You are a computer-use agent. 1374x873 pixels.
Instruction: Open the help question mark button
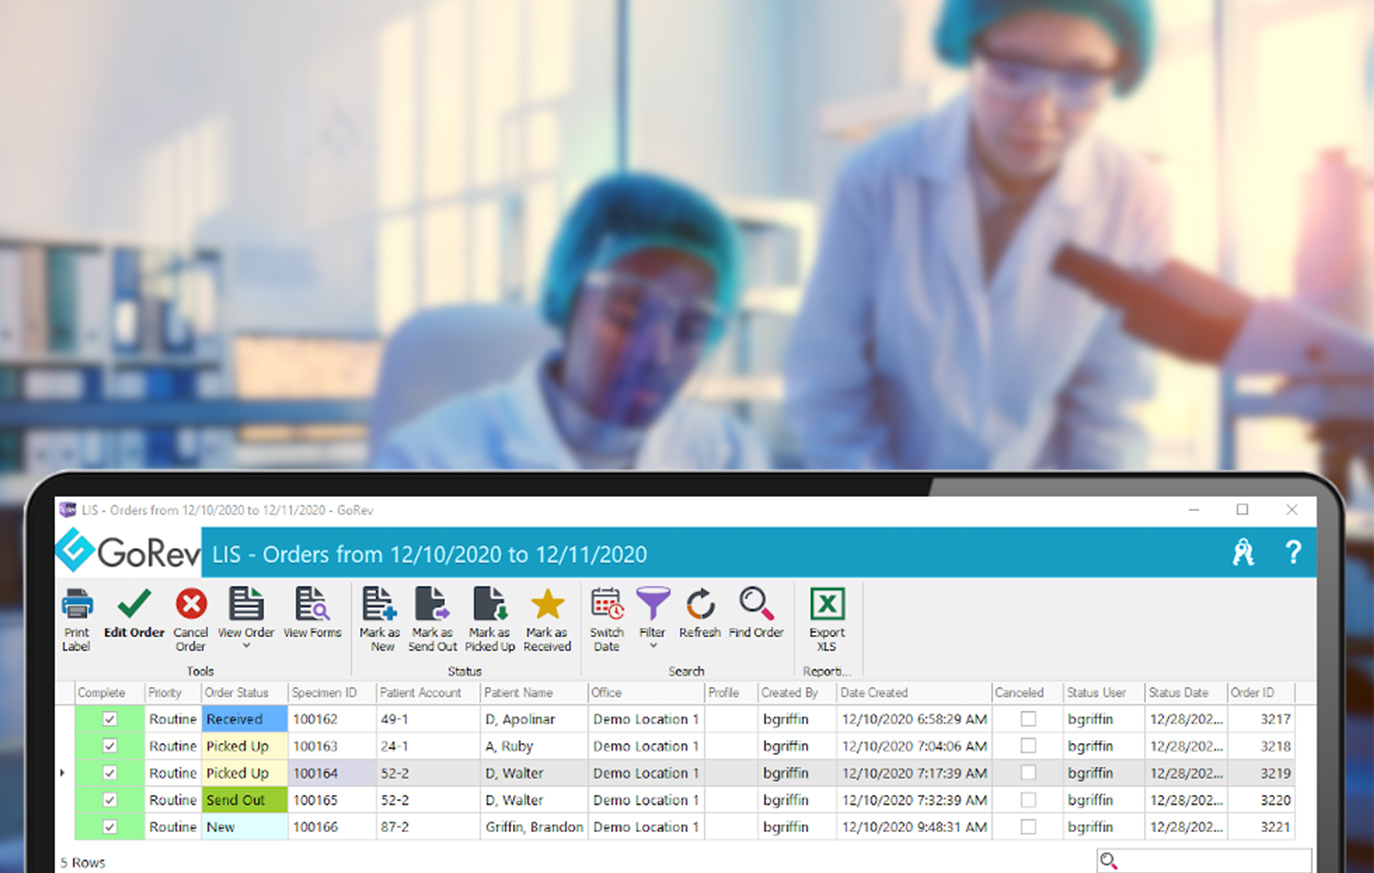click(x=1293, y=552)
